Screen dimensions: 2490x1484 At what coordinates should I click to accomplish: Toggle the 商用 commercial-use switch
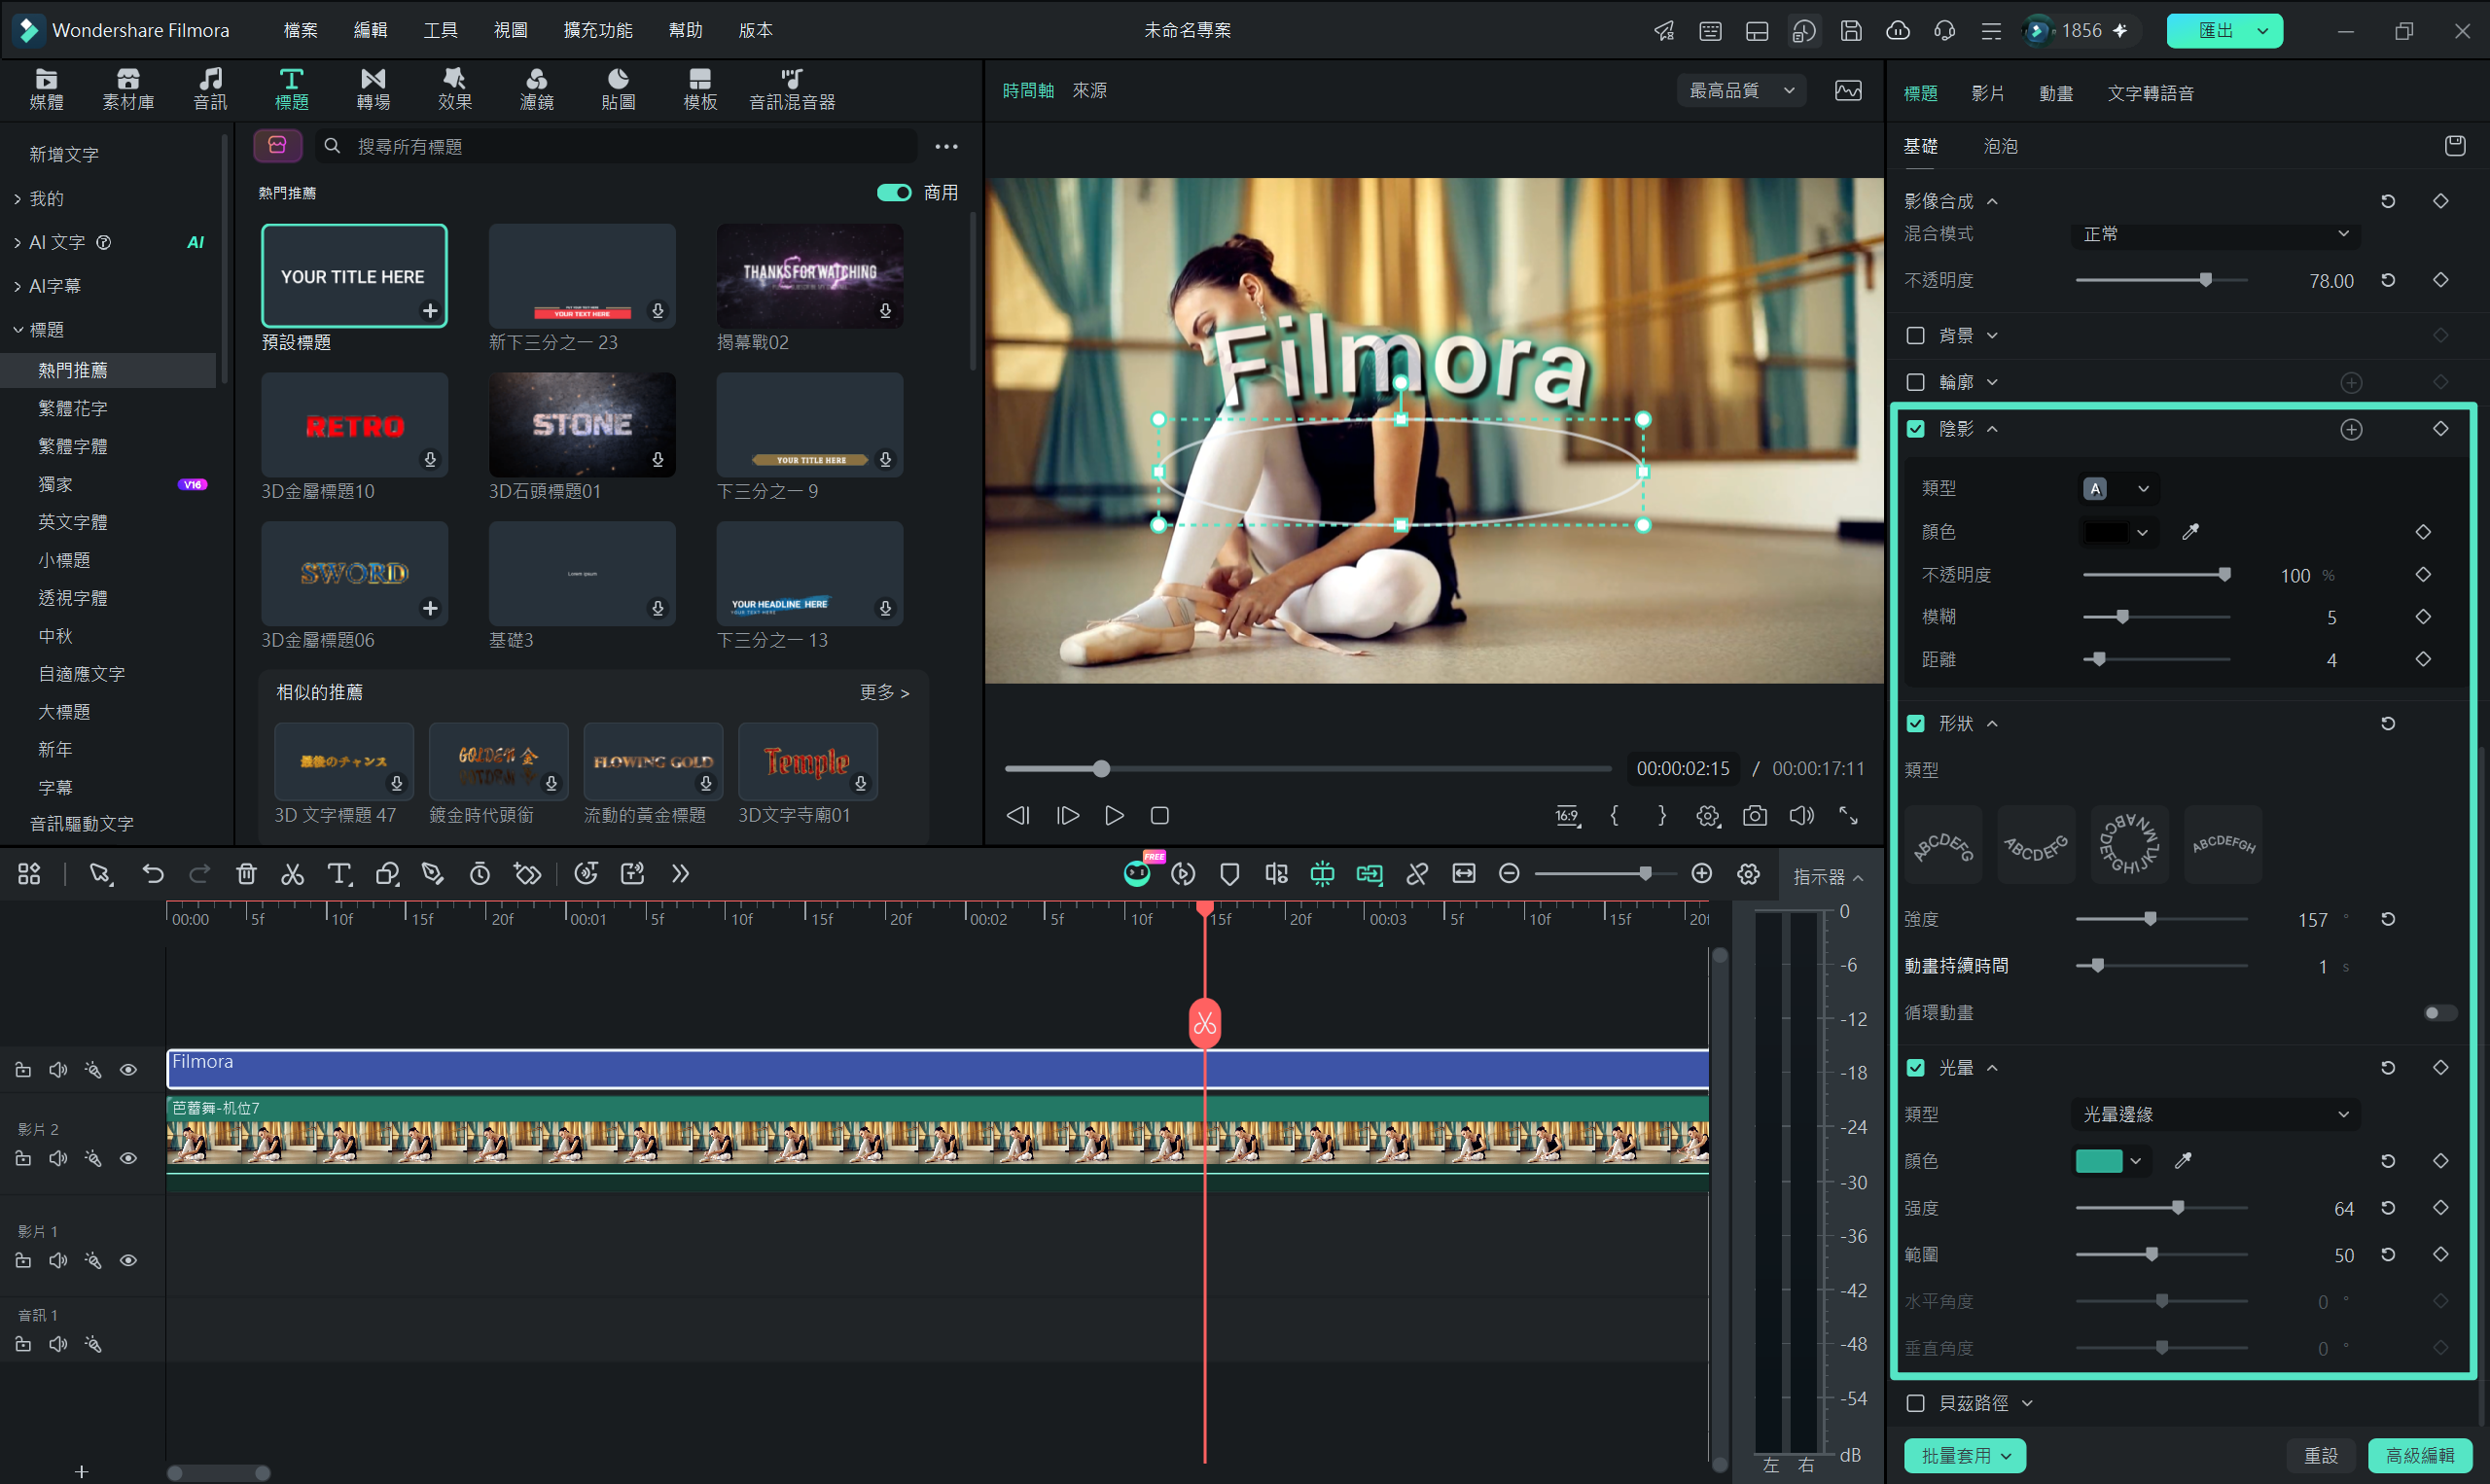coord(894,193)
